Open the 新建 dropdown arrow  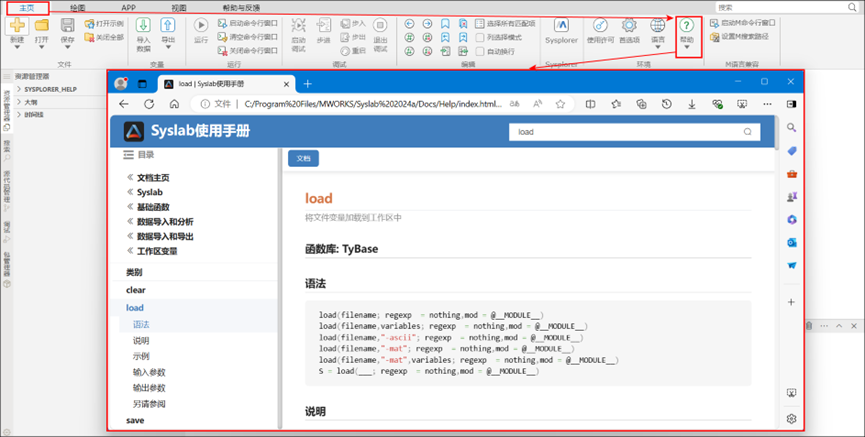coord(17,47)
